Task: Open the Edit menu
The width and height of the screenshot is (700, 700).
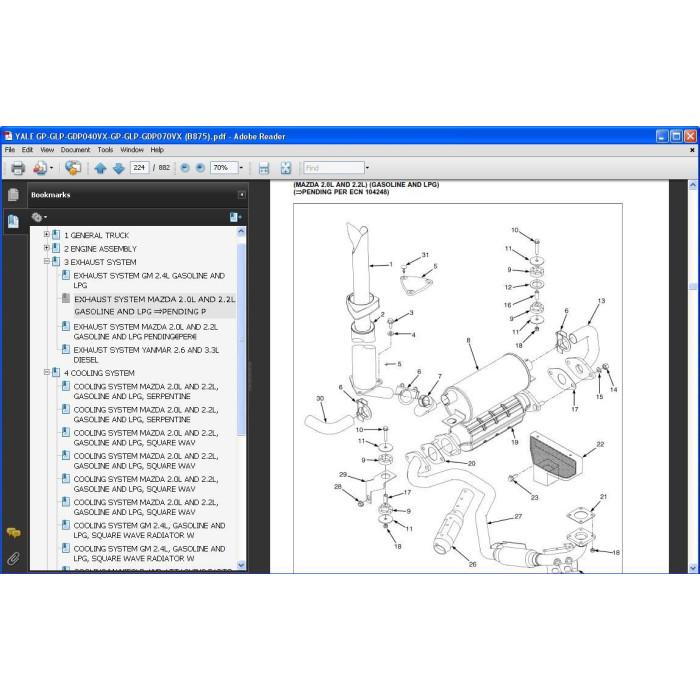Action: pos(27,150)
